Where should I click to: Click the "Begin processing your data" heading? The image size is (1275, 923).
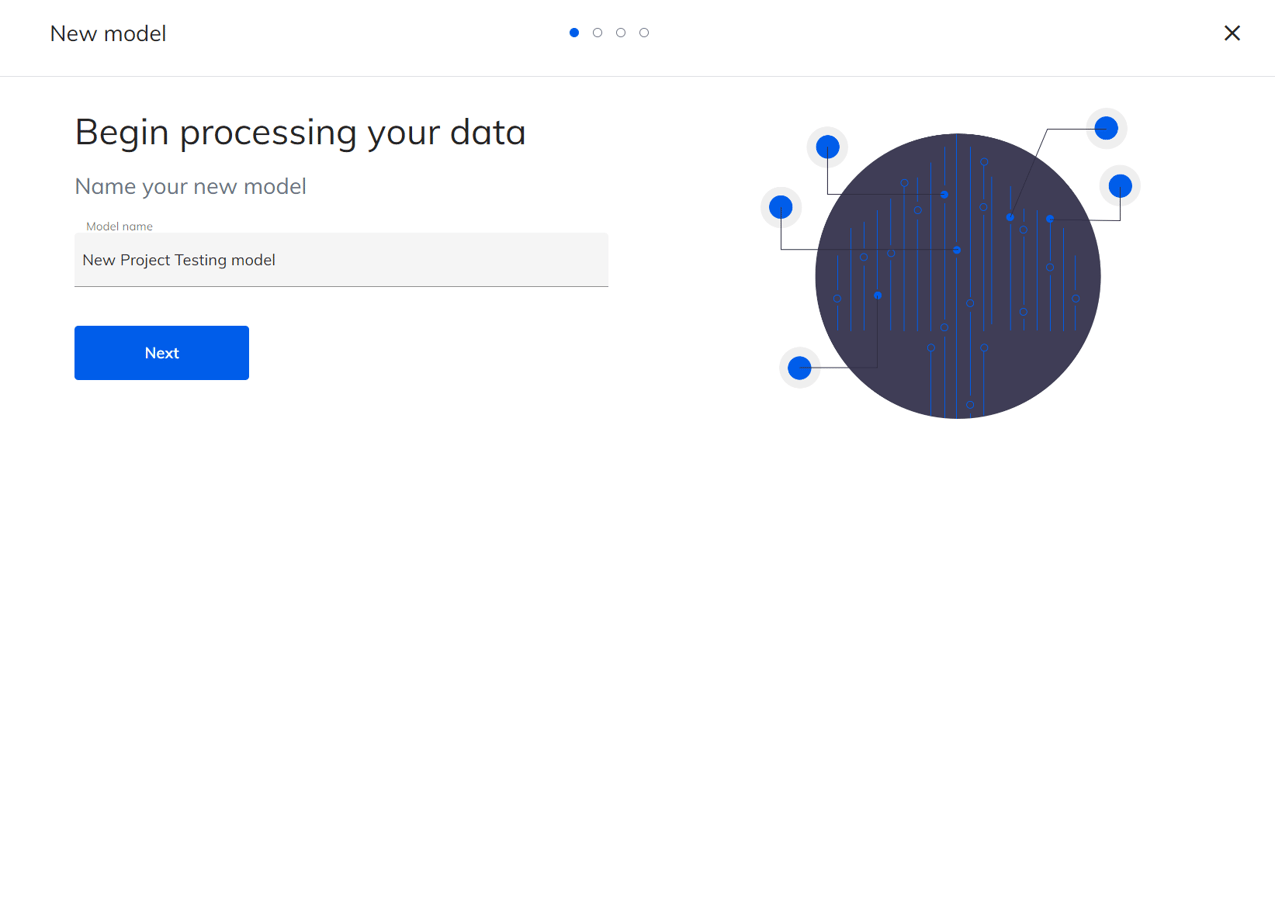click(x=300, y=132)
